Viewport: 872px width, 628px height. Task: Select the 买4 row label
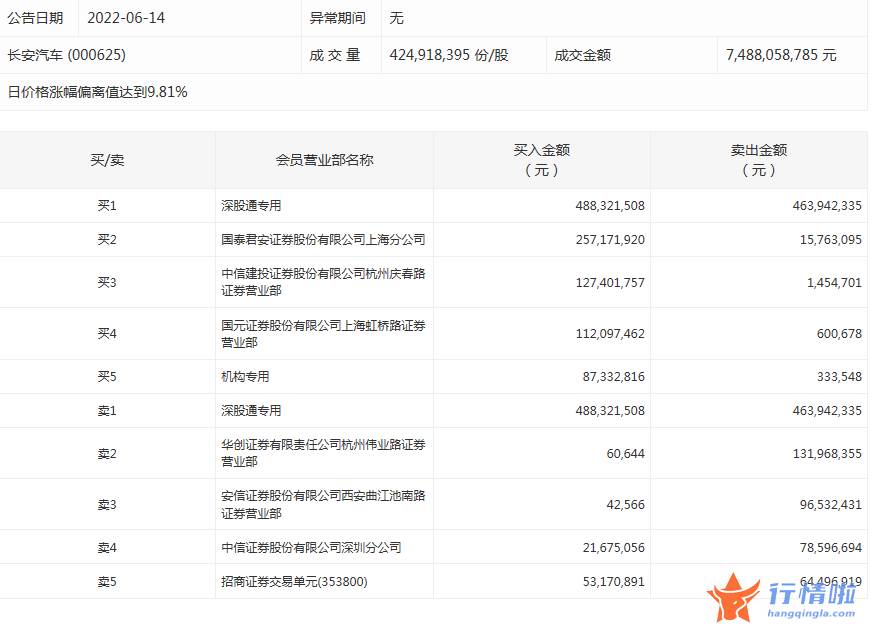point(107,334)
